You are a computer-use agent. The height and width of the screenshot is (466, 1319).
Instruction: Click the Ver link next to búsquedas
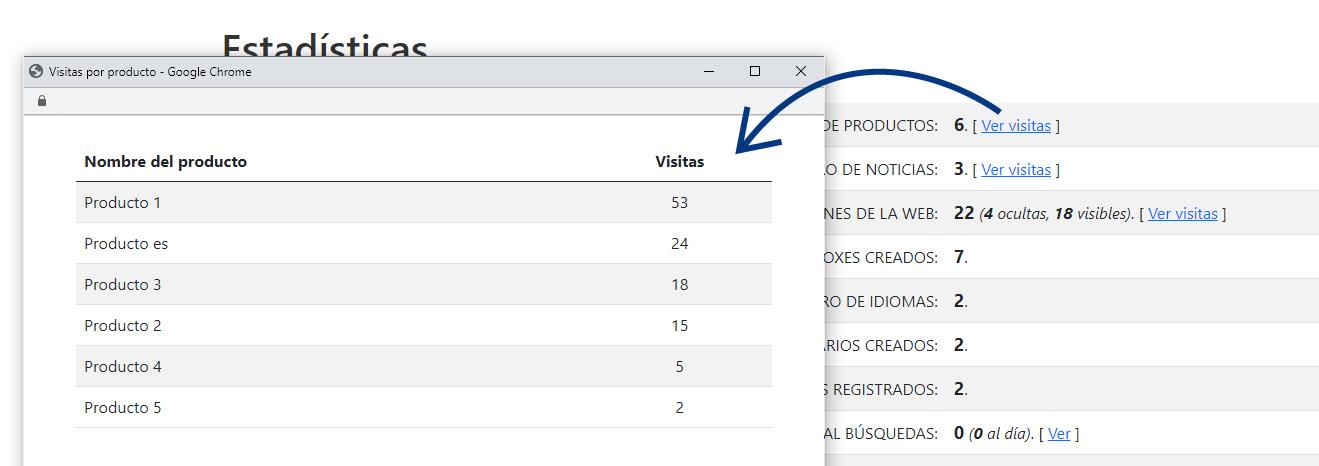(x=1058, y=434)
